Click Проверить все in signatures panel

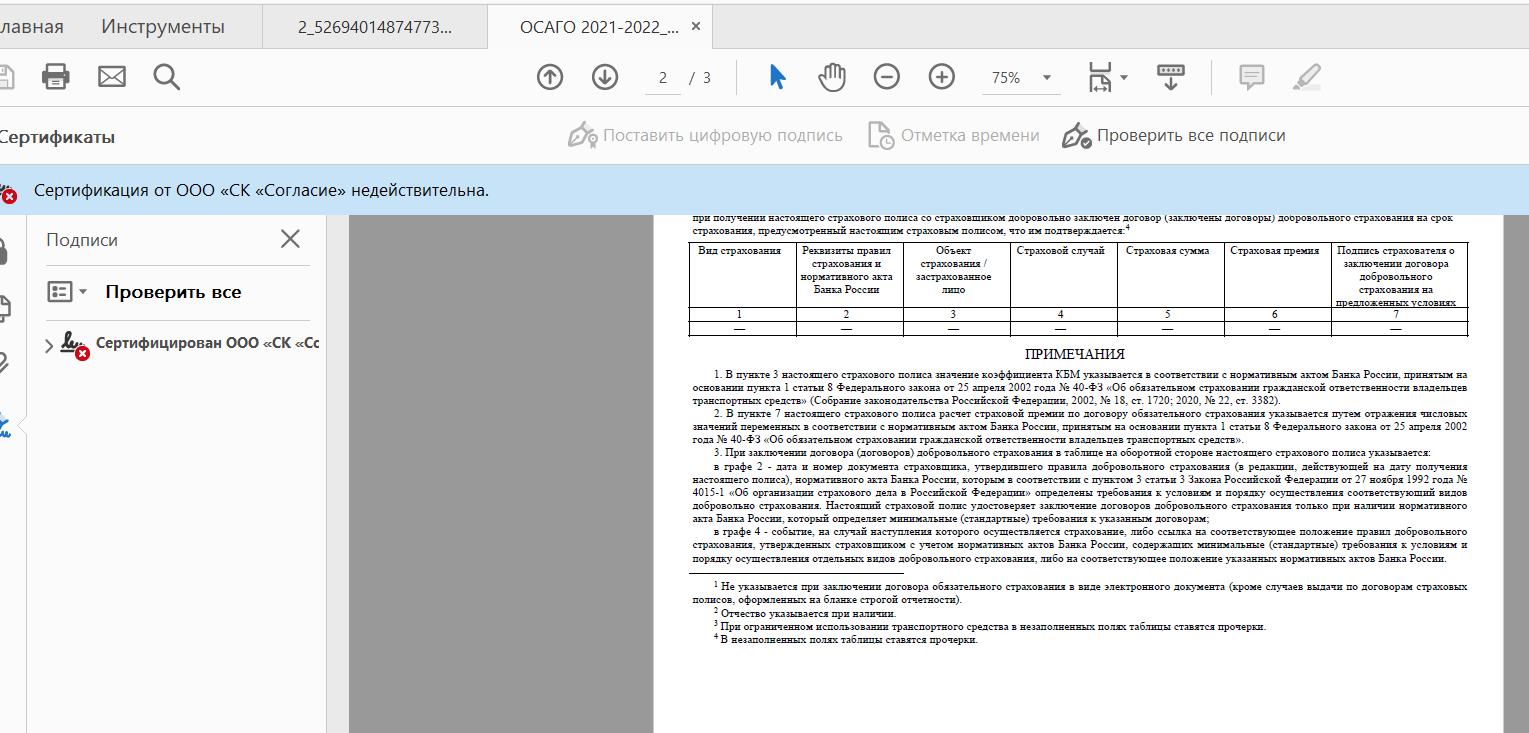pos(173,292)
